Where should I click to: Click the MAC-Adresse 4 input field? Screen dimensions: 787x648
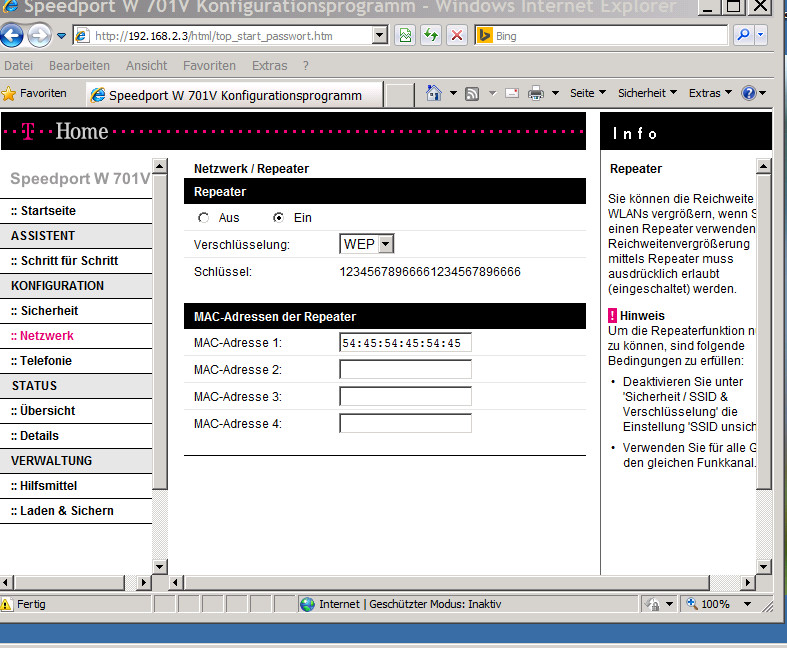point(406,424)
